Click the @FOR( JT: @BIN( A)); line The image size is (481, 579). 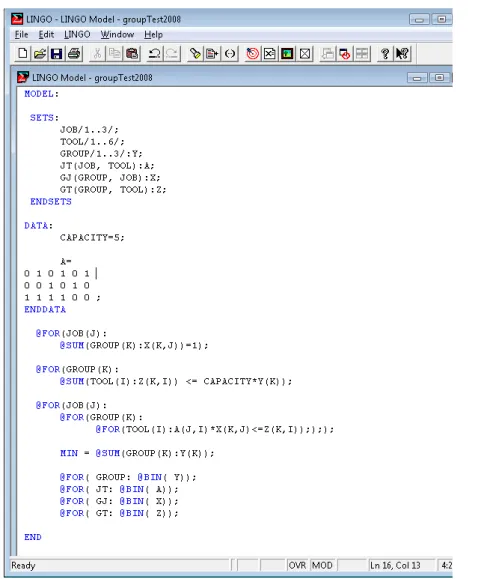pos(119,489)
